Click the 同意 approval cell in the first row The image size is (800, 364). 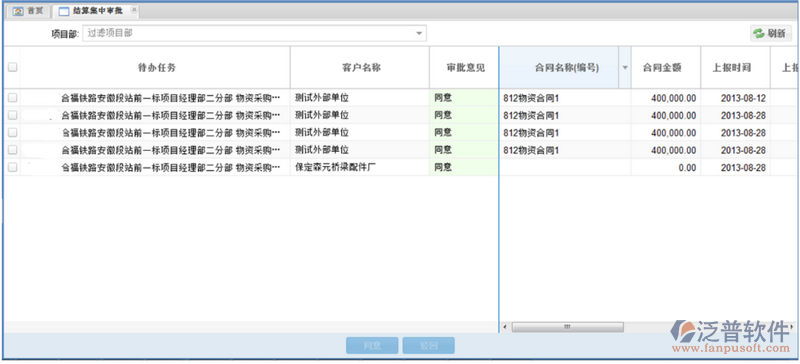464,98
